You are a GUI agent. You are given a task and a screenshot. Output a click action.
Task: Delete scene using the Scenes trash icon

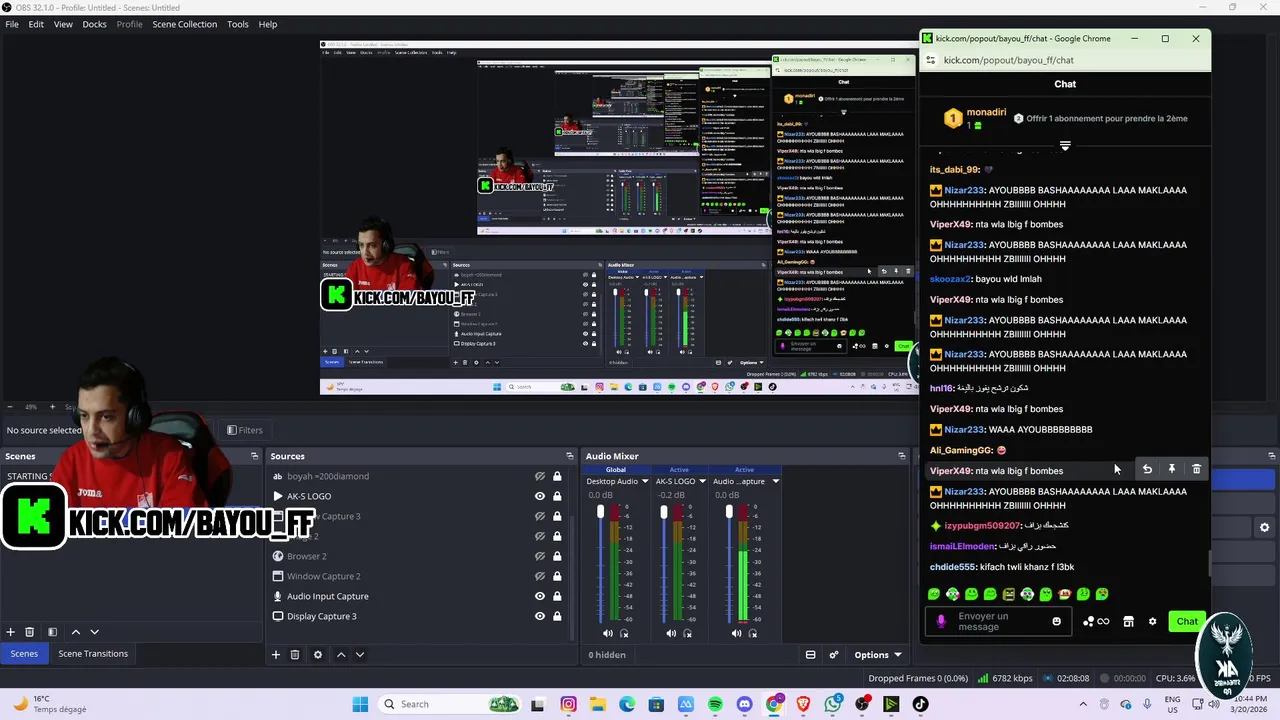point(30,632)
